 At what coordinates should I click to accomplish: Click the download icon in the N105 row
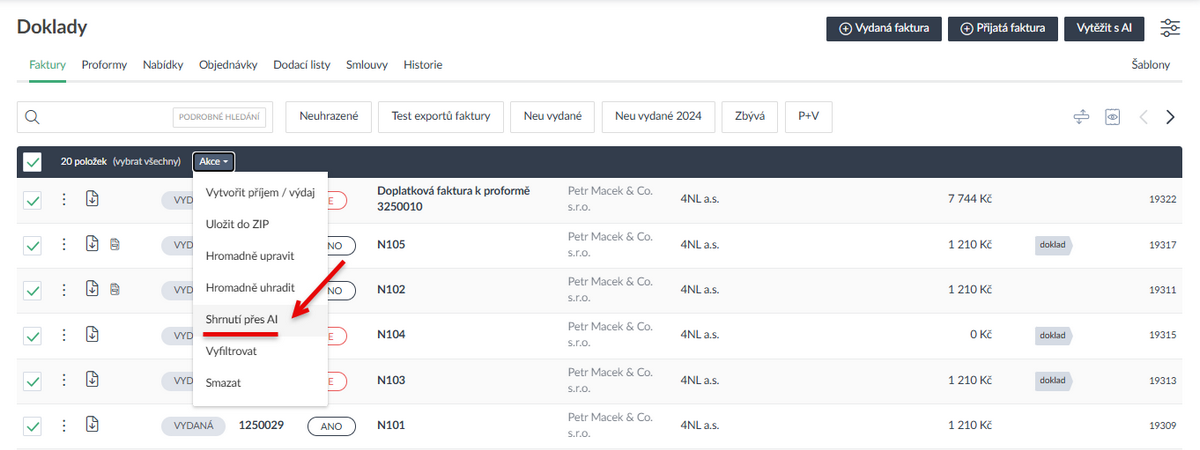(92, 244)
